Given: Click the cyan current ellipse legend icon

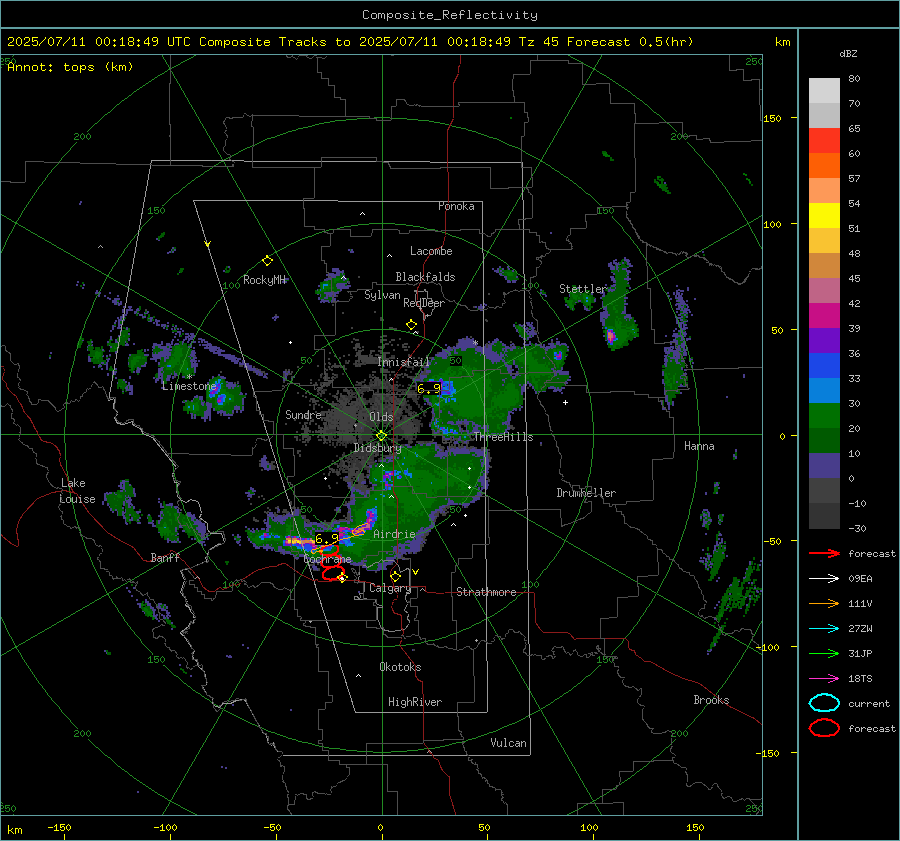Looking at the screenshot, I should pyautogui.click(x=824, y=703).
